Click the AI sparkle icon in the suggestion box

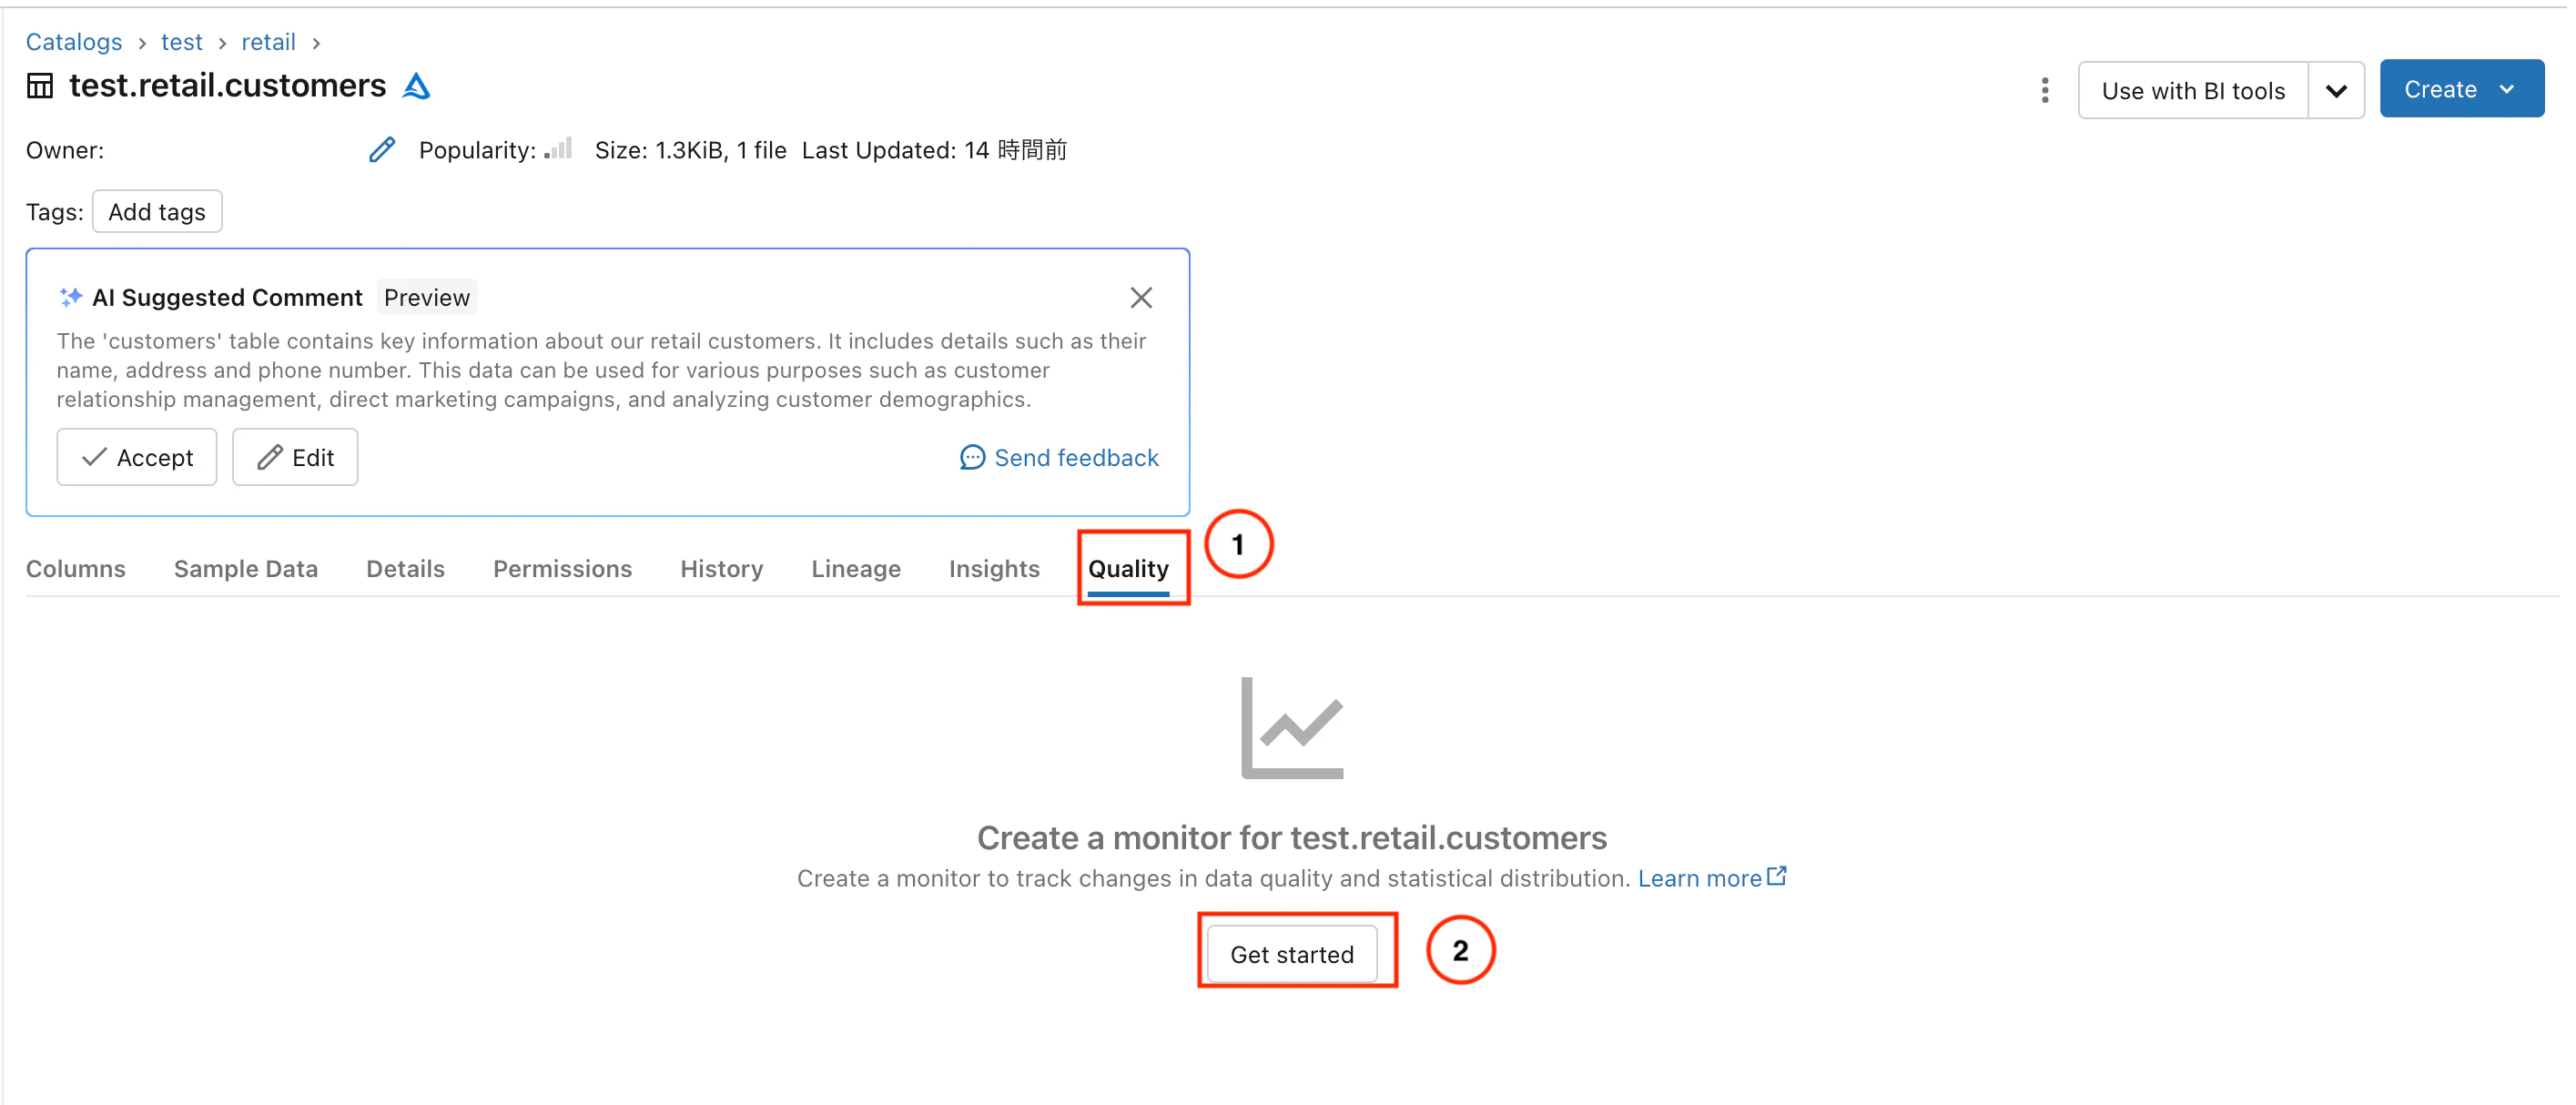pyautogui.click(x=70, y=297)
